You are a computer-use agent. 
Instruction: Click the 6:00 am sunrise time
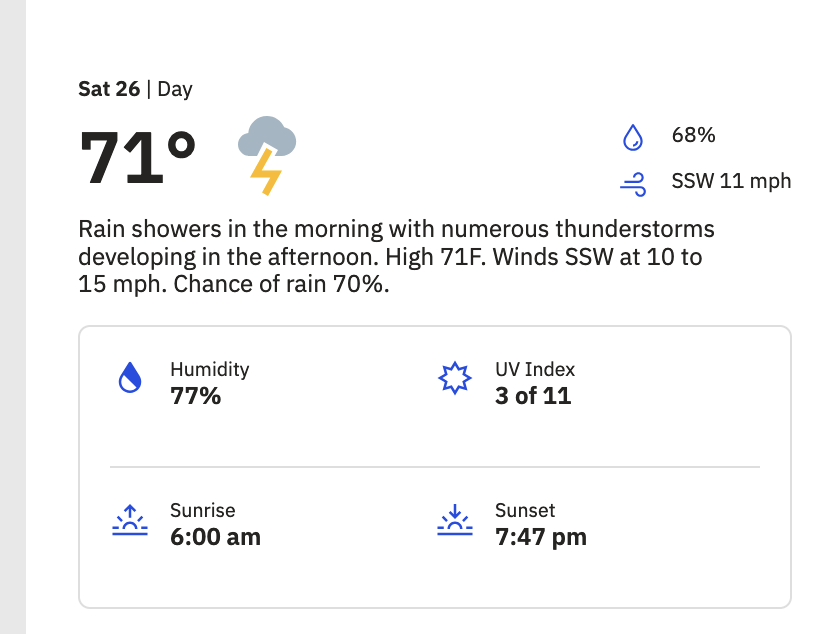click(x=215, y=537)
